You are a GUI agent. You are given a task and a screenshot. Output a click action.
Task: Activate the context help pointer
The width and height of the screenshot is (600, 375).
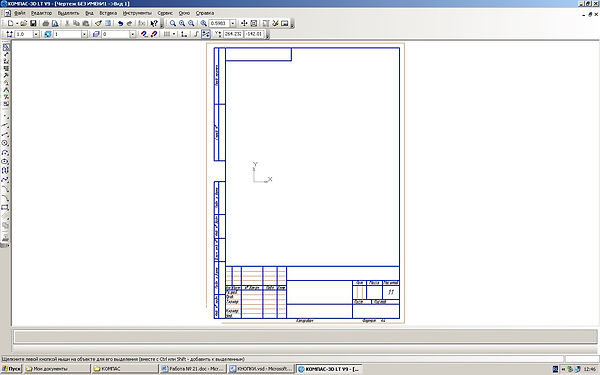point(154,23)
